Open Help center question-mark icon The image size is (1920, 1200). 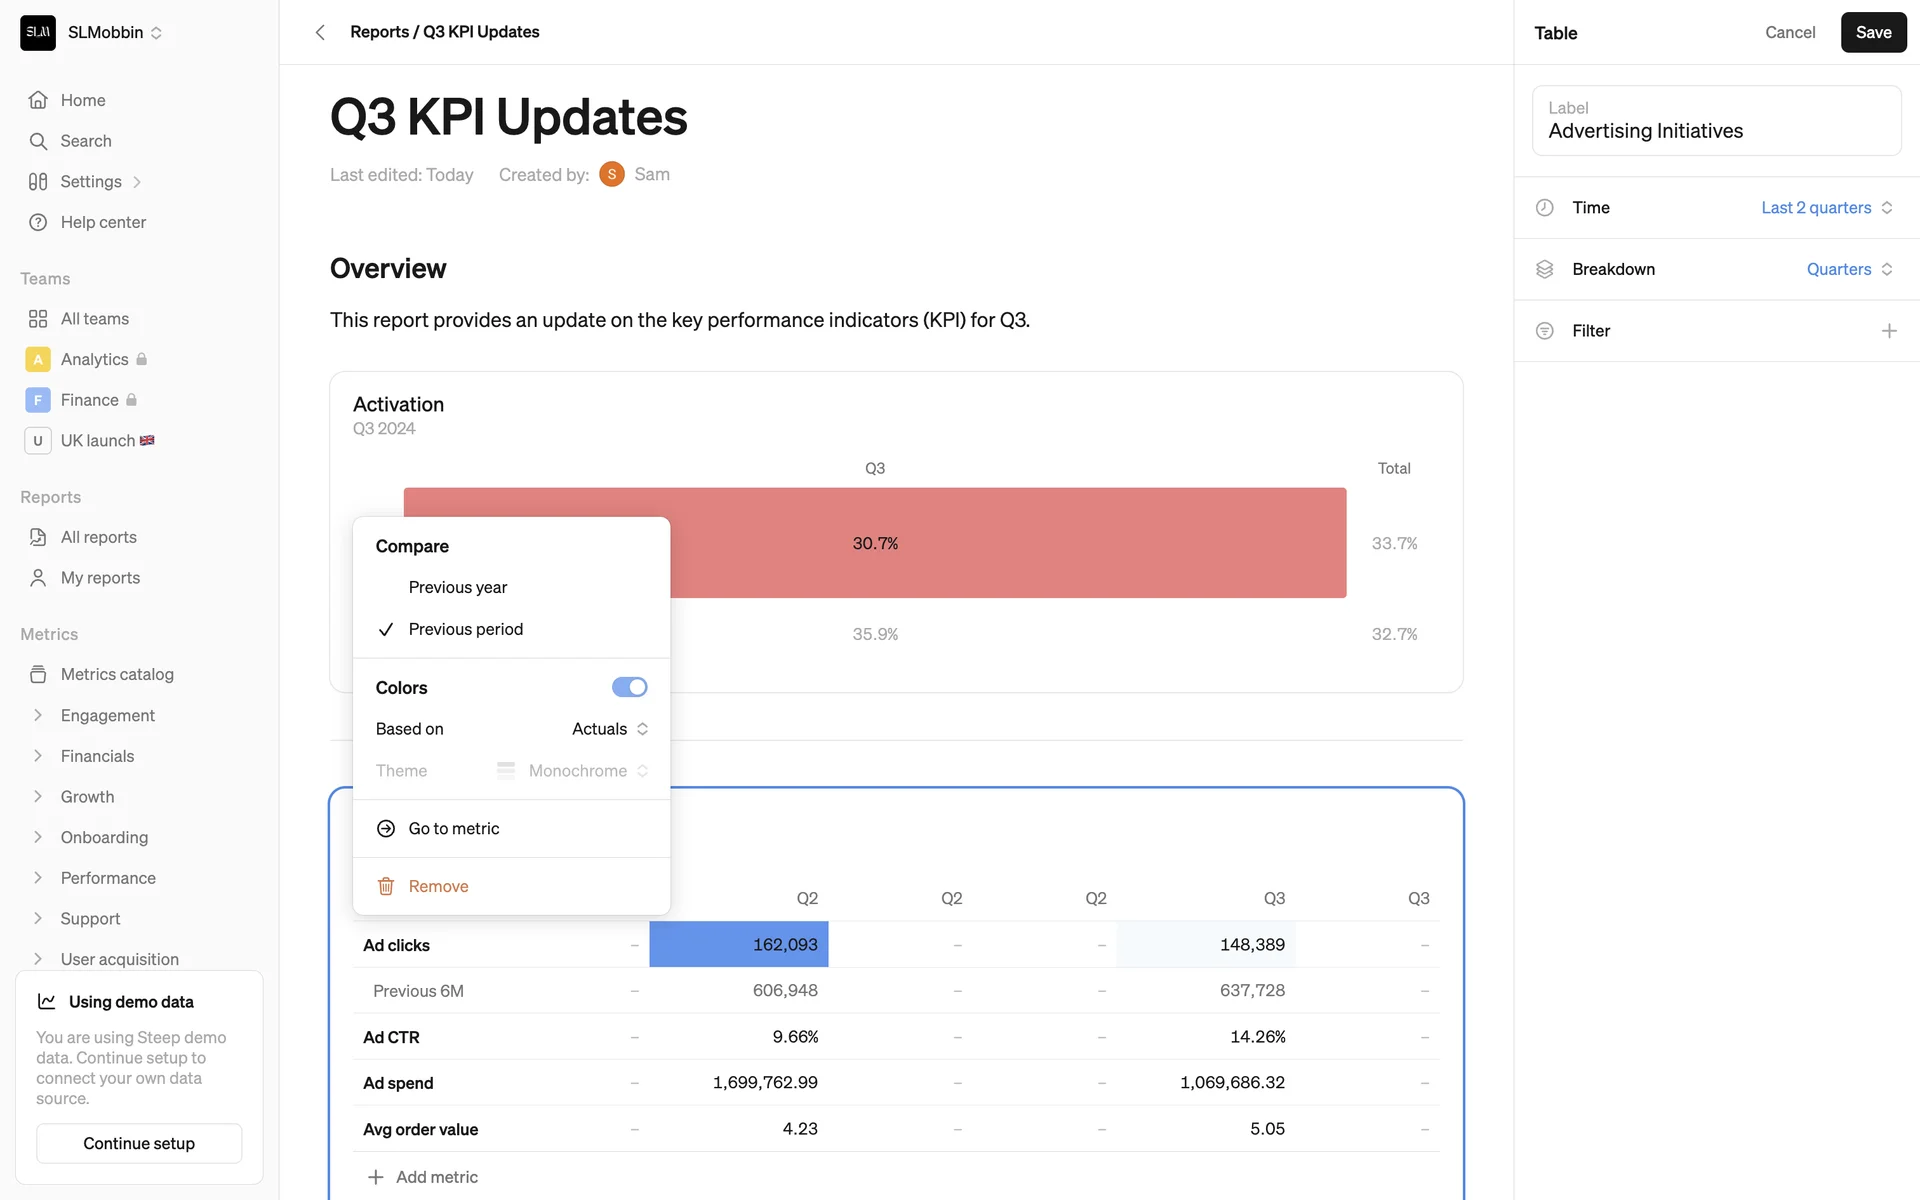[x=38, y=222]
